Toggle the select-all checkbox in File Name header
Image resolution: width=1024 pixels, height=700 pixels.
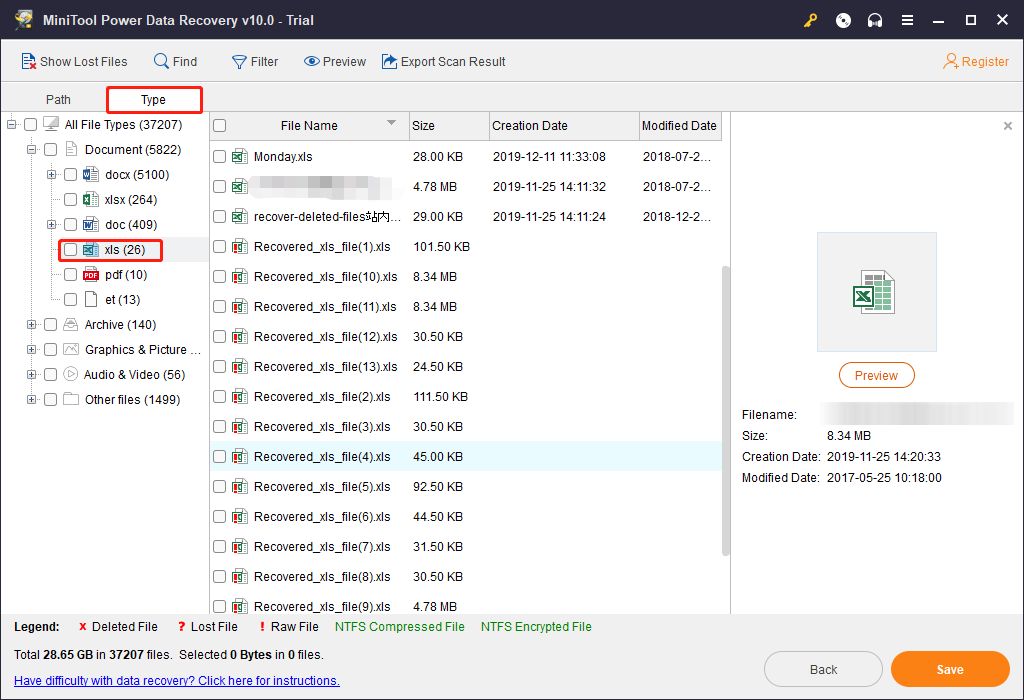click(220, 125)
